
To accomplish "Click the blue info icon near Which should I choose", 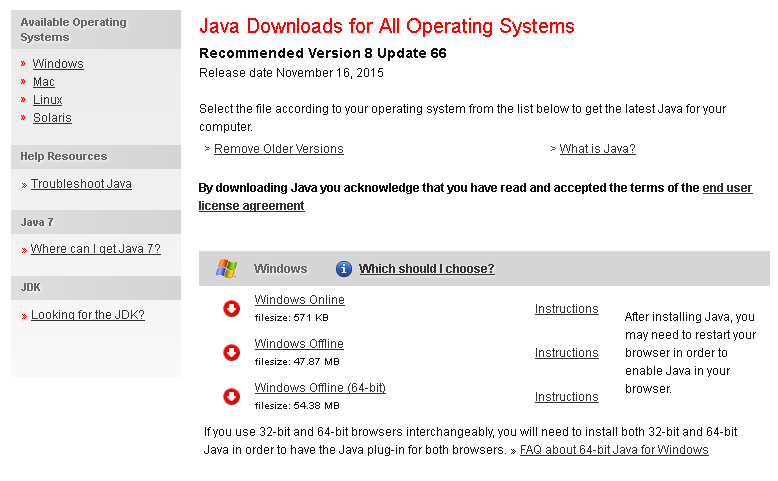I will (344, 269).
